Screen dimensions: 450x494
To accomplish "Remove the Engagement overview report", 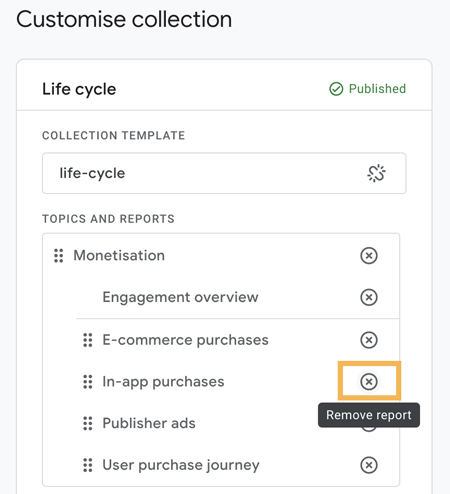I will 369,297.
